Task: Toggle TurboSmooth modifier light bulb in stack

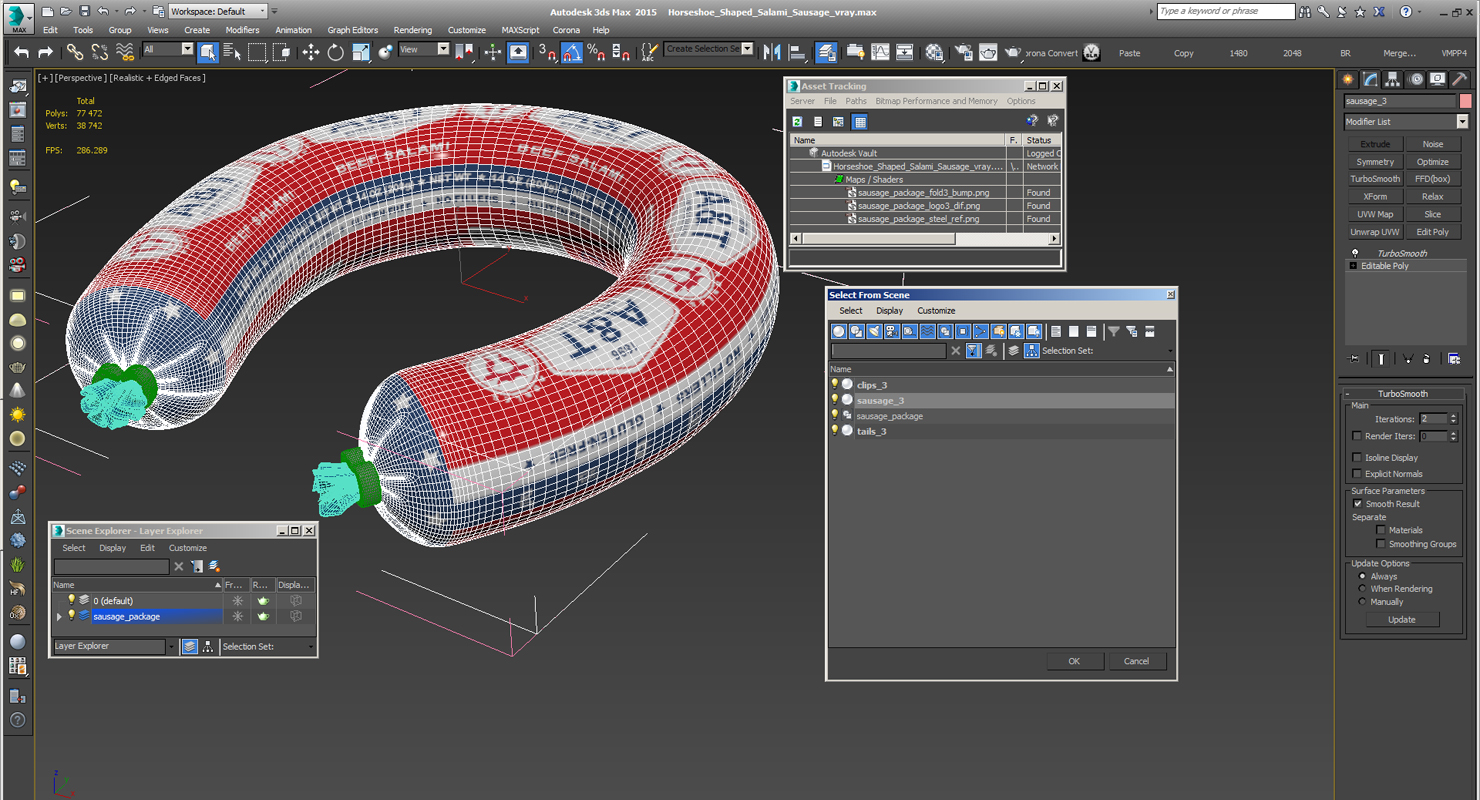Action: (x=1355, y=253)
